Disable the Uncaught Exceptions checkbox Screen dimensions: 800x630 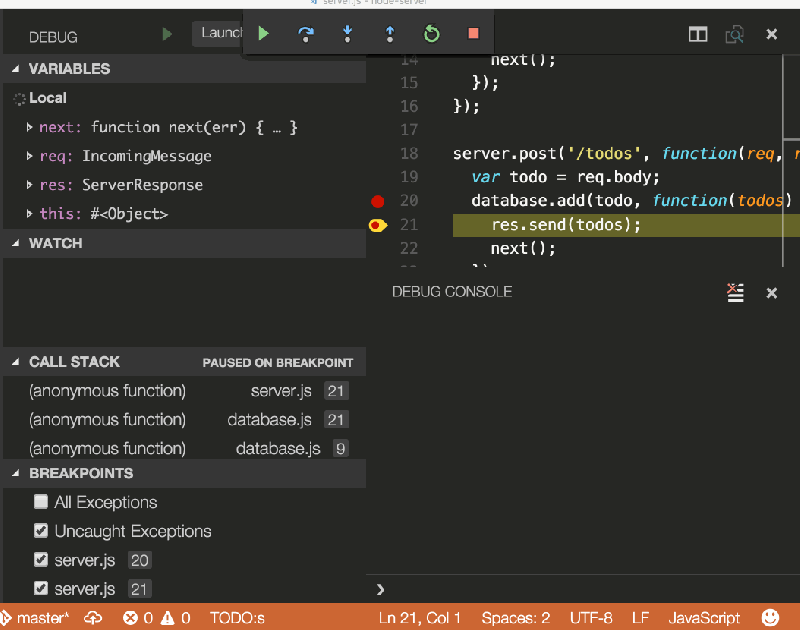(40, 531)
